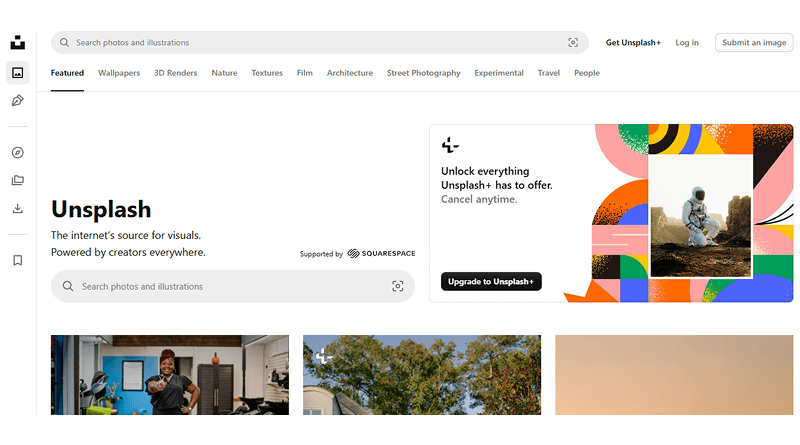Select the Architecture tab
The image size is (800, 445).
[349, 73]
